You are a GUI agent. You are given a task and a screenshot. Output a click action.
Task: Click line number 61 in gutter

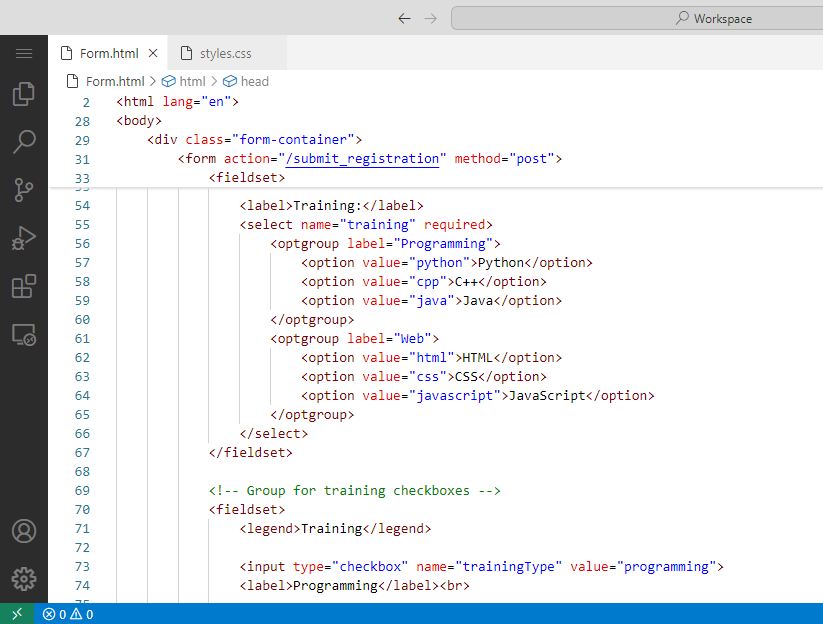(x=82, y=339)
